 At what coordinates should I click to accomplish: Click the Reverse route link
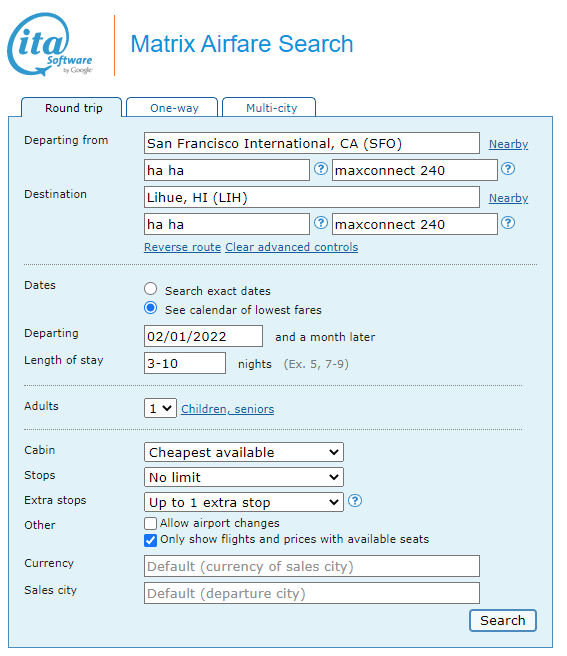pyautogui.click(x=182, y=247)
